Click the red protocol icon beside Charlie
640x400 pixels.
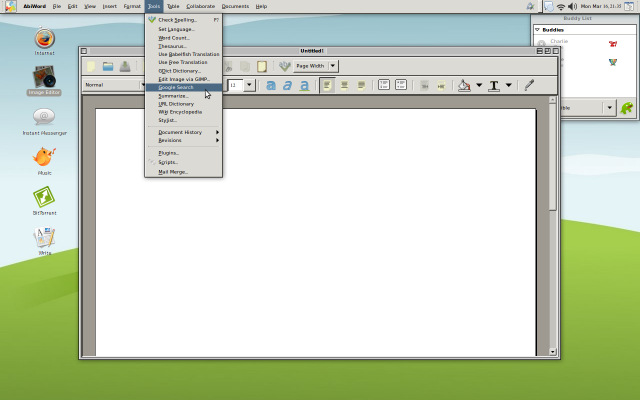pyautogui.click(x=613, y=44)
